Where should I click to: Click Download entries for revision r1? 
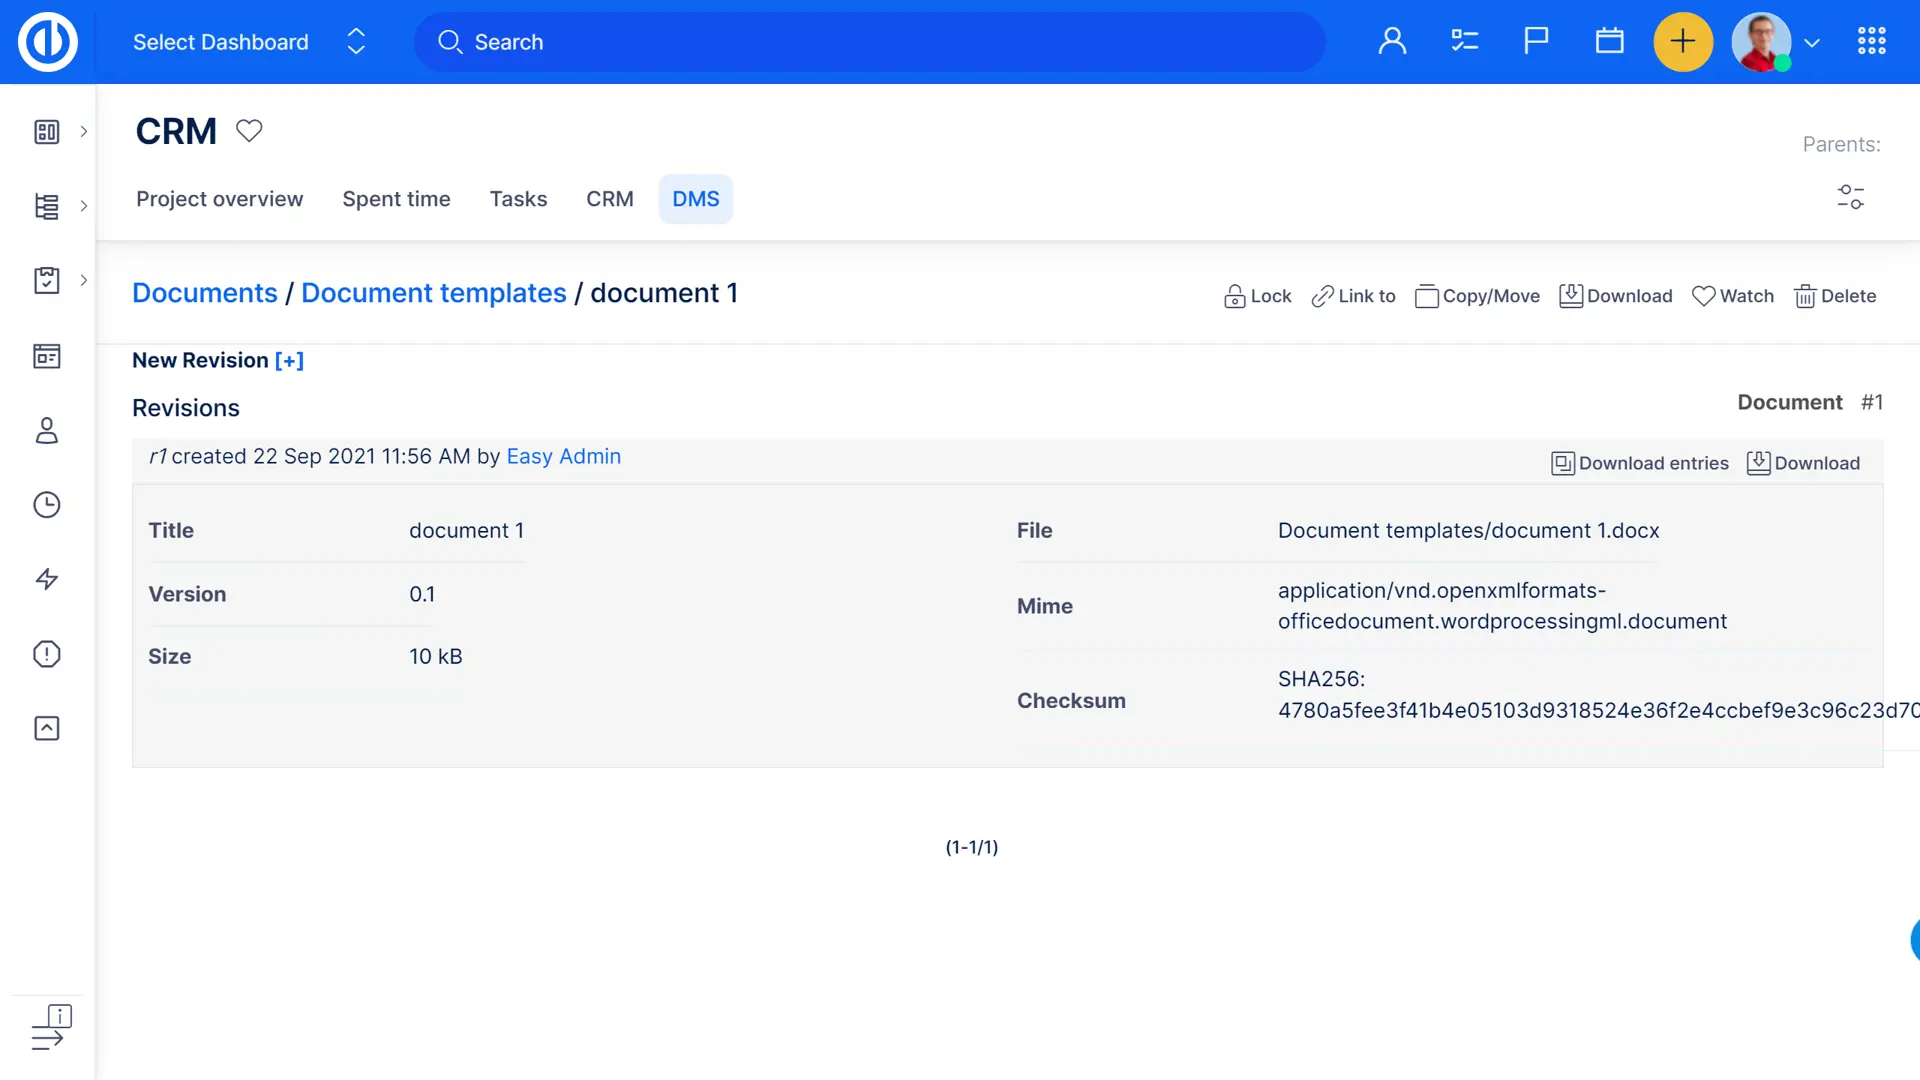click(1640, 463)
